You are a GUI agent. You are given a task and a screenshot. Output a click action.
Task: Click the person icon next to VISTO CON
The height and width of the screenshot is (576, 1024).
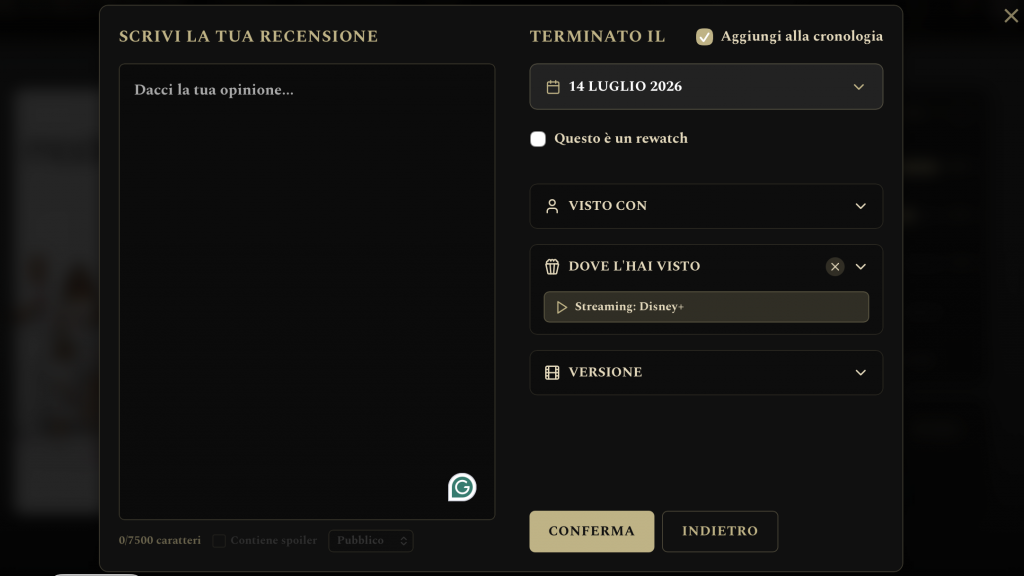(552, 206)
